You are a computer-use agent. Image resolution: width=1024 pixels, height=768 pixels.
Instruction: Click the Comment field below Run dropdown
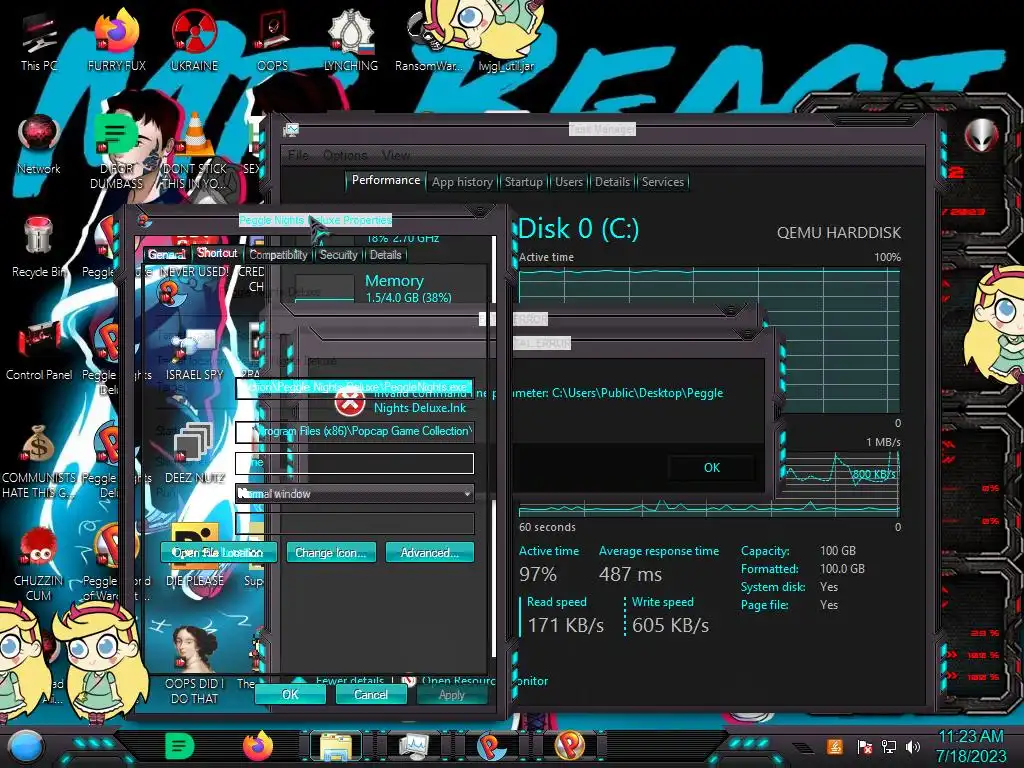355,523
